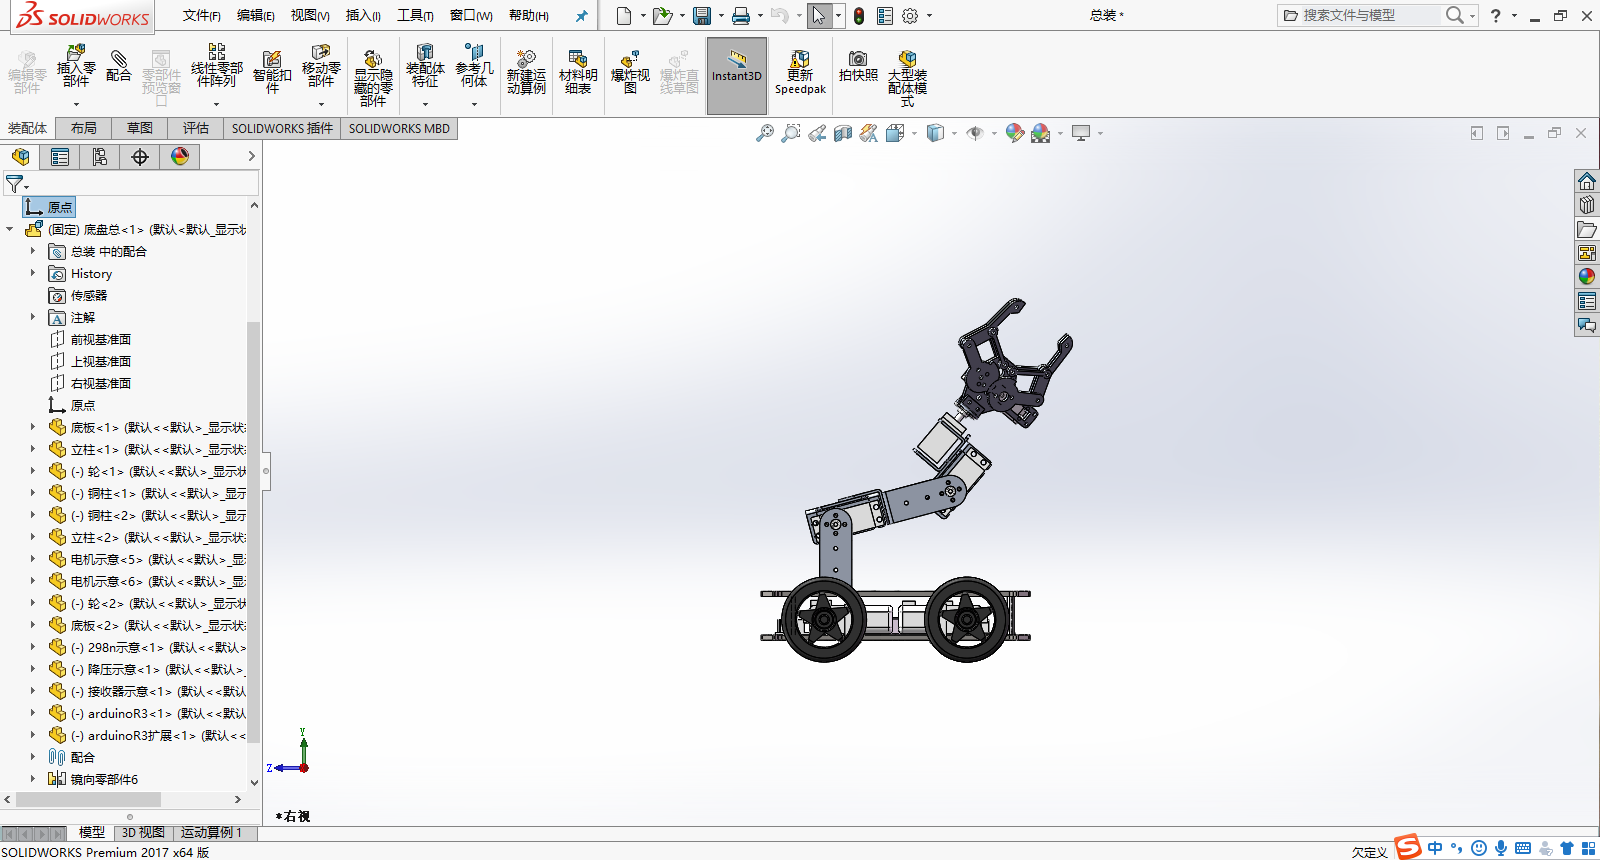This screenshot has width=1600, height=860.
Task: Select the Mate (配合) tool
Action: coord(119,65)
